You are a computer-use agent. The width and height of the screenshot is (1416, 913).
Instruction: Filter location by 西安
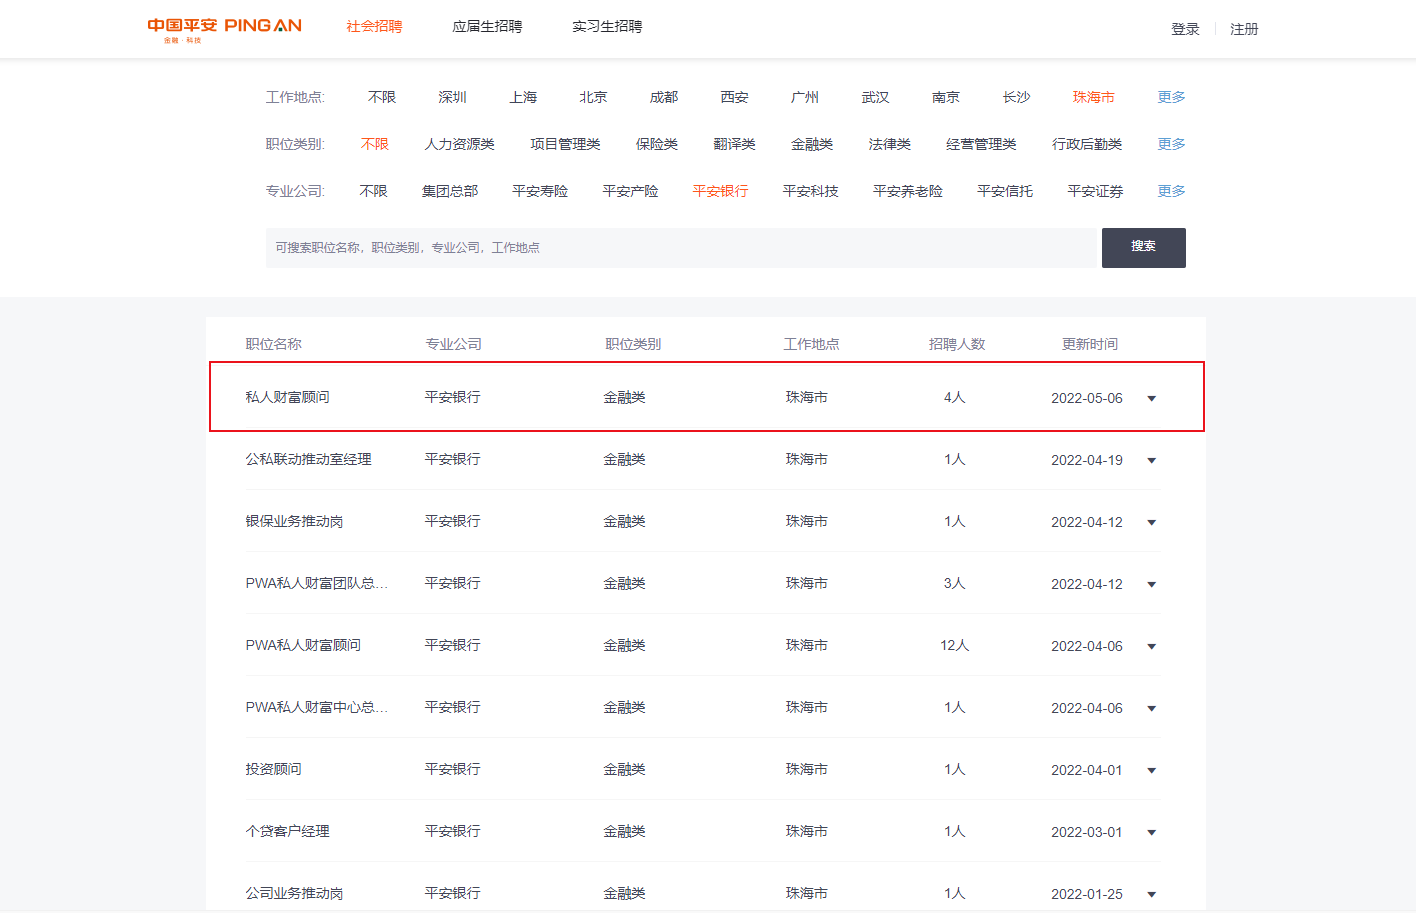click(x=734, y=97)
